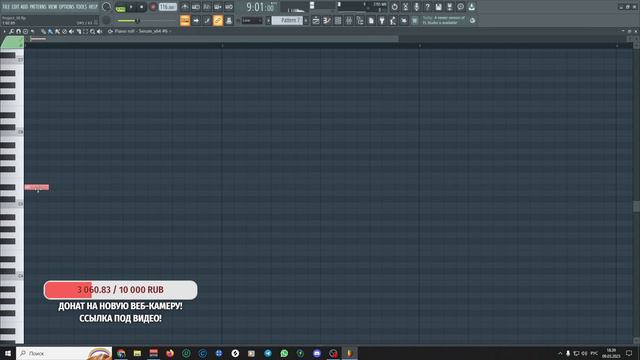Toggle the loop recording button
Image resolution: width=640 pixels, height=360 pixels.
229,7
